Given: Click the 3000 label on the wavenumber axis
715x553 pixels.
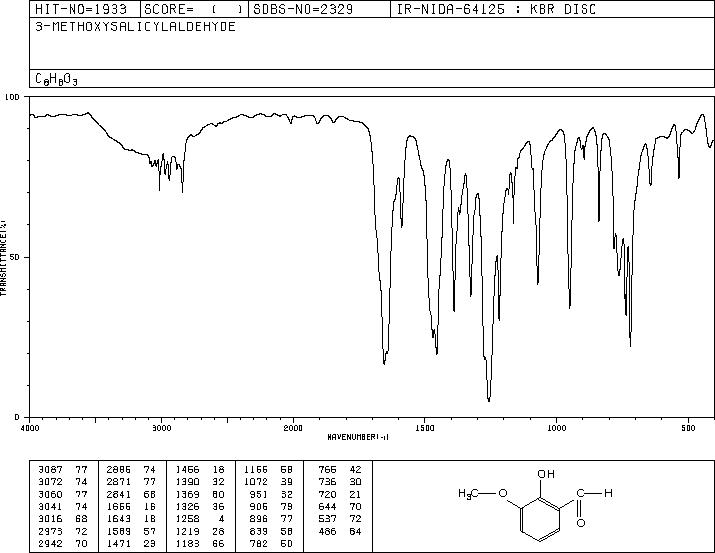Looking at the screenshot, I should (x=161, y=428).
